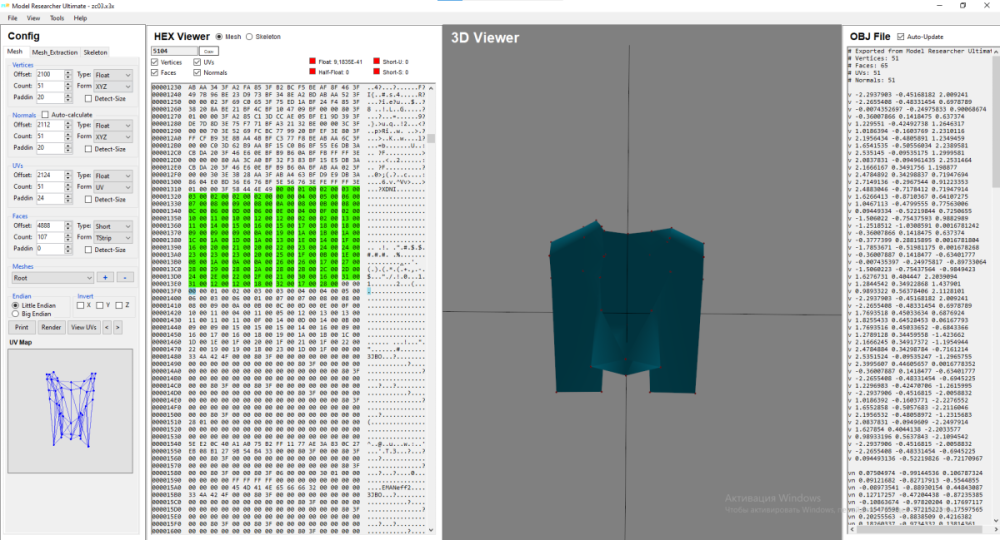The width and height of the screenshot is (1000, 540).
Task: Enable Auto-calculate for Normals
Action: (45, 115)
